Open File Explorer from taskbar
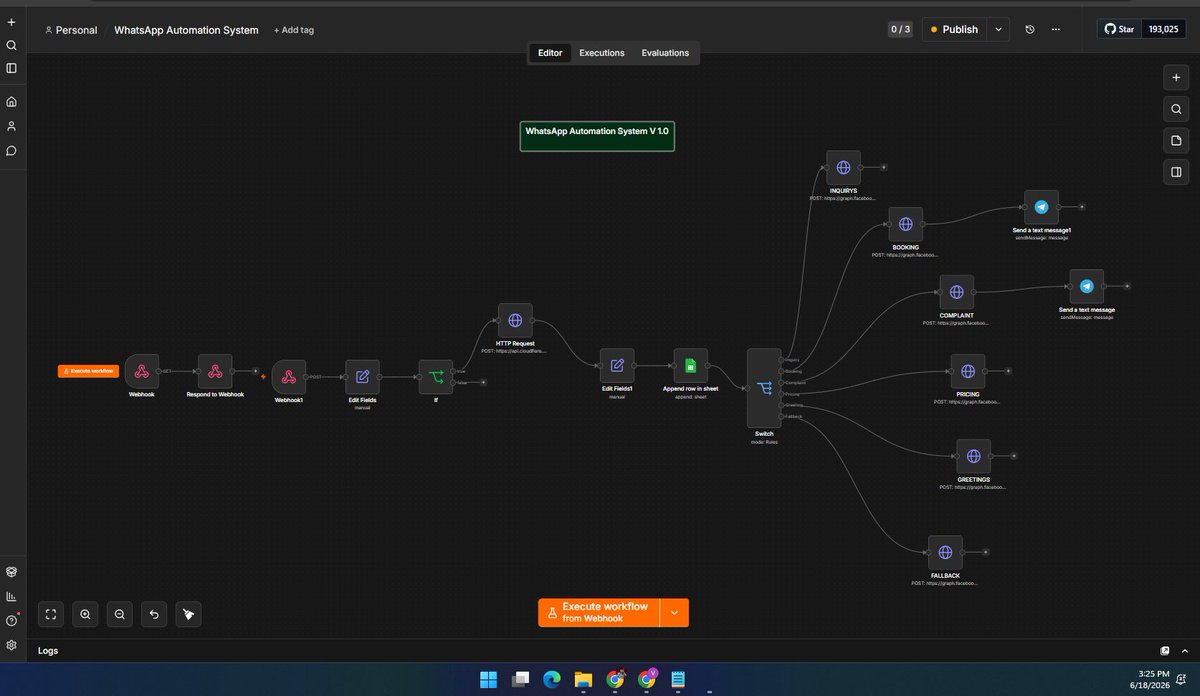 (x=583, y=680)
